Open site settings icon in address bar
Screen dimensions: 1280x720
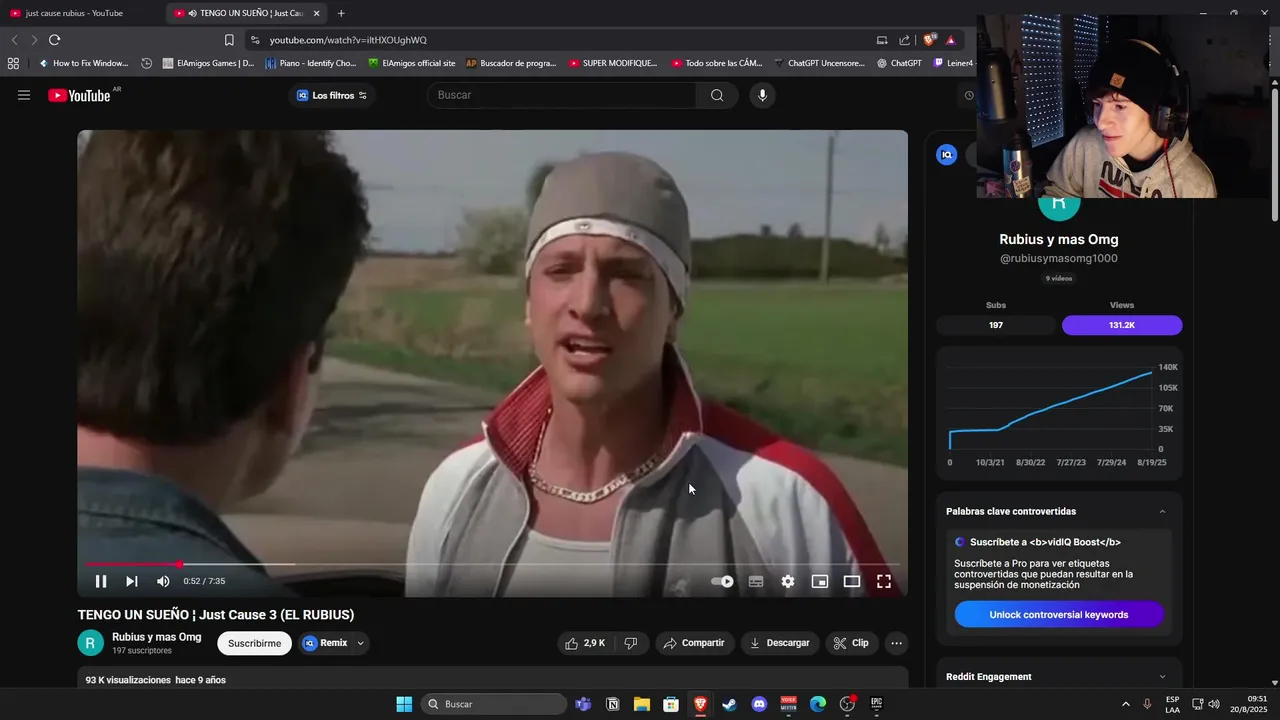pyautogui.click(x=255, y=40)
